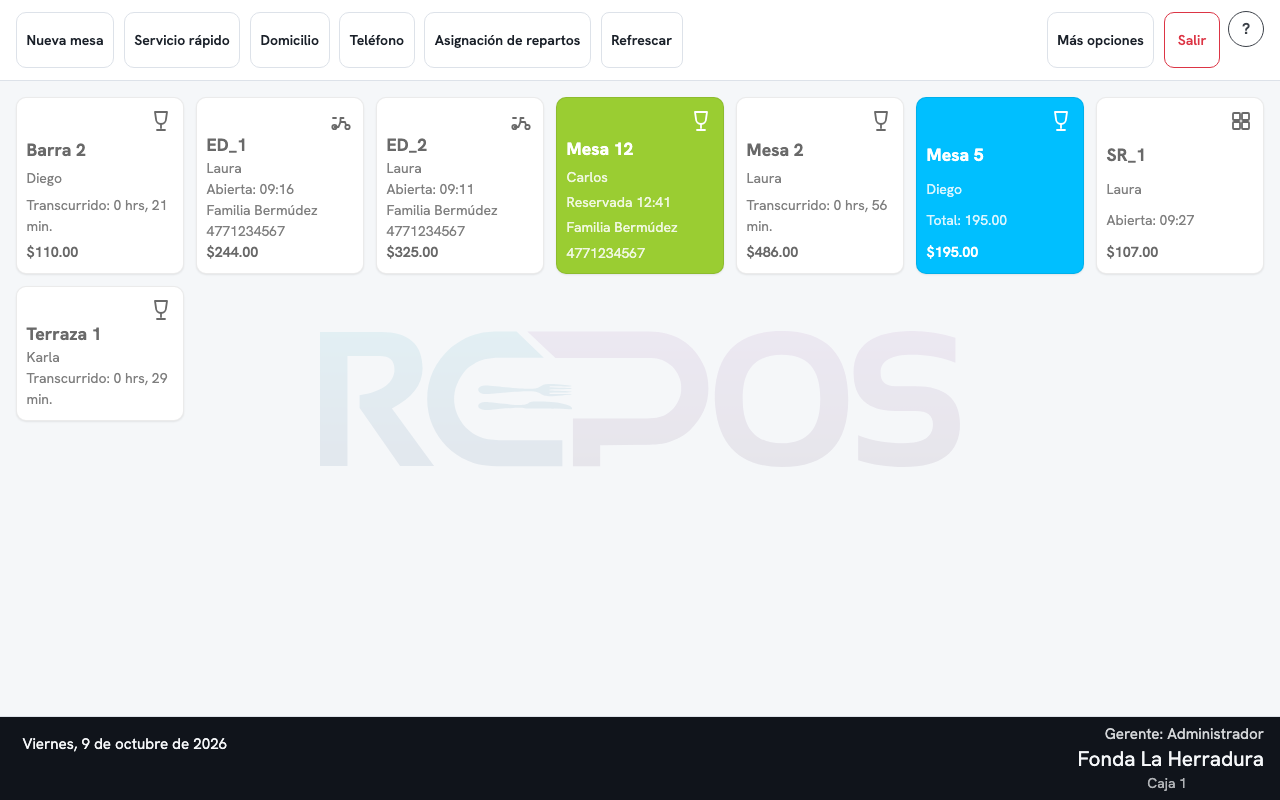Open Asignación de repartos

(x=508, y=40)
